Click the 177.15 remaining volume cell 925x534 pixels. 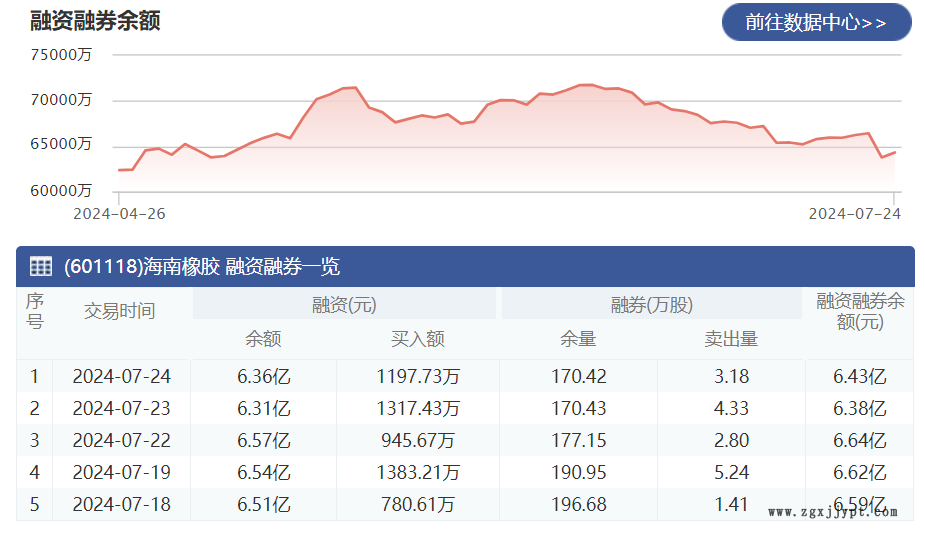coord(579,440)
